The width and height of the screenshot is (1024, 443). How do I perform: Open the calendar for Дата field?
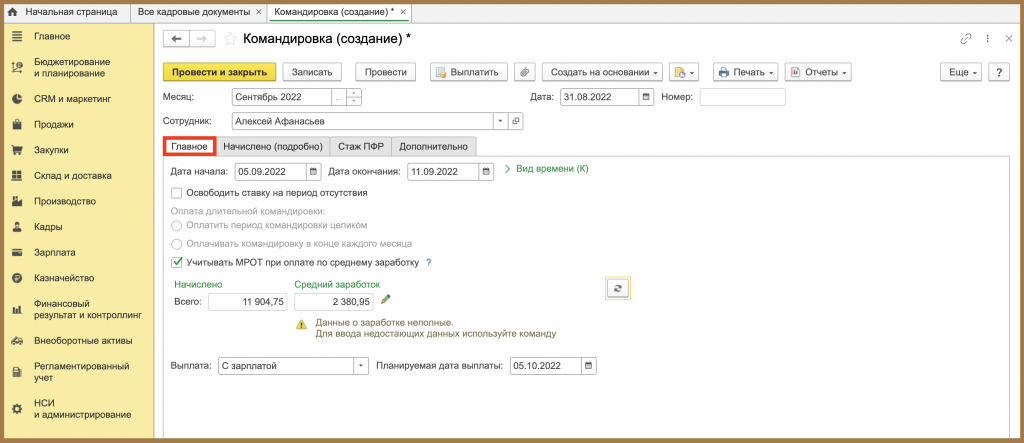pos(645,97)
